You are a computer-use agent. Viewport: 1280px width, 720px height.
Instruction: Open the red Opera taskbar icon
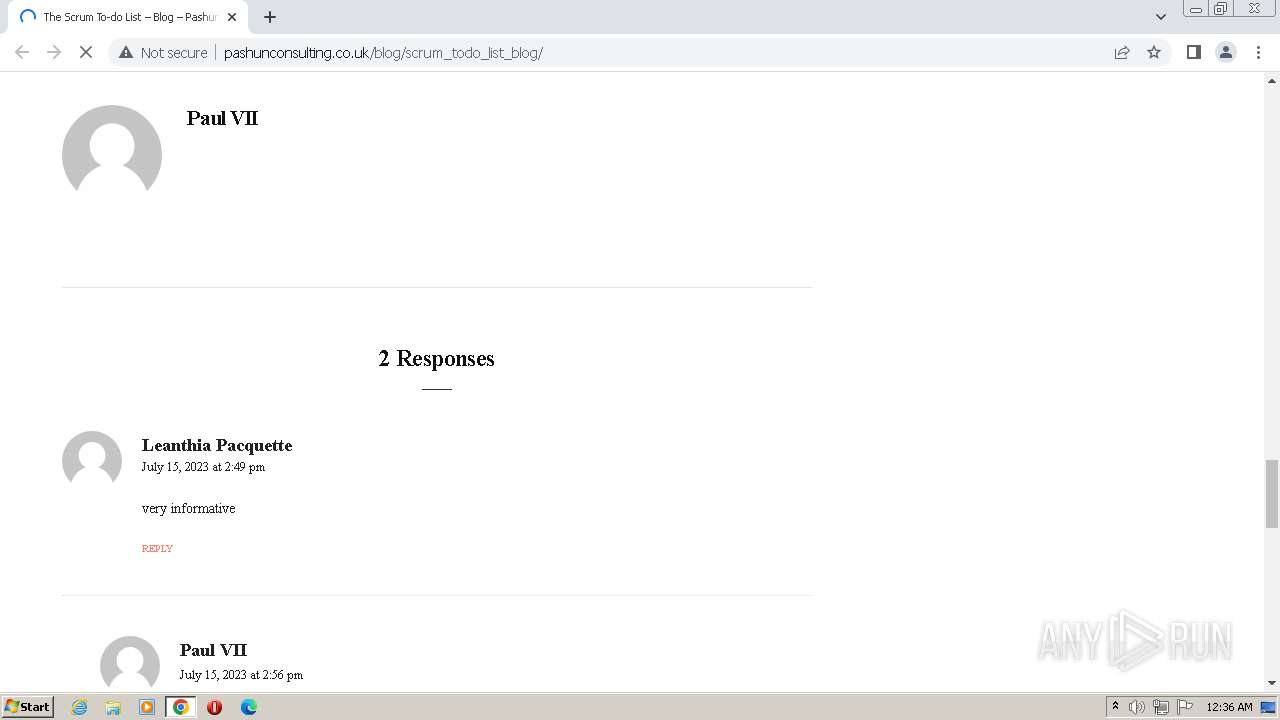[214, 707]
